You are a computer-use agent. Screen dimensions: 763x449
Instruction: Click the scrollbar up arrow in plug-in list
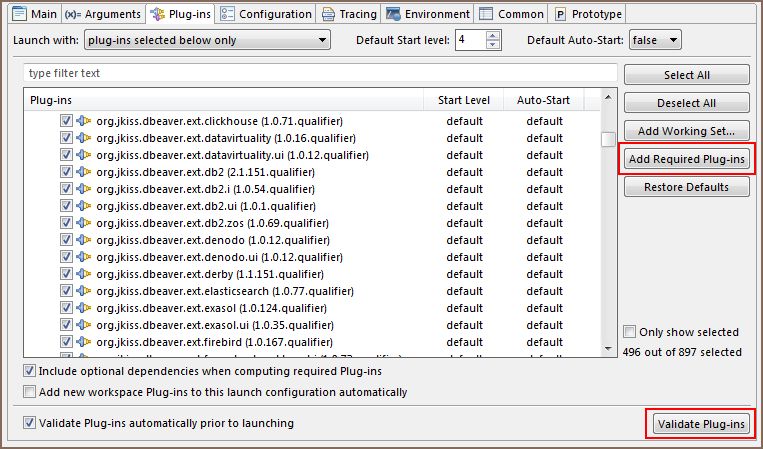[608, 97]
